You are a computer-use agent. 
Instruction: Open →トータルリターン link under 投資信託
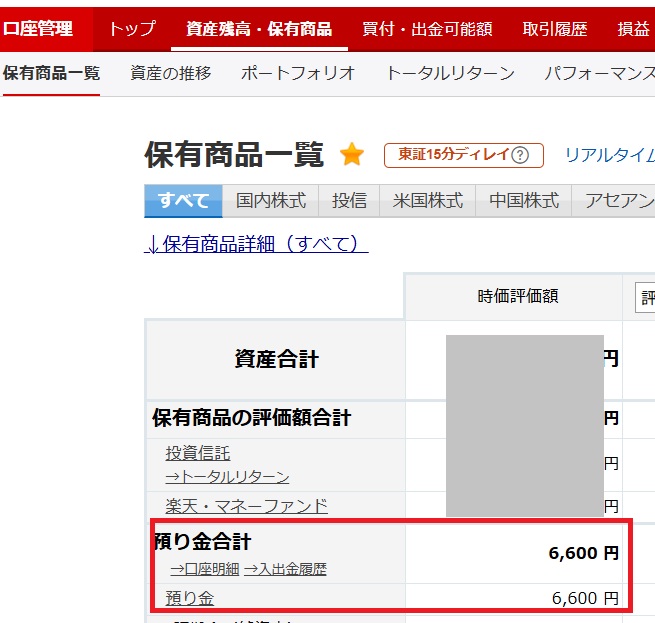coord(227,477)
